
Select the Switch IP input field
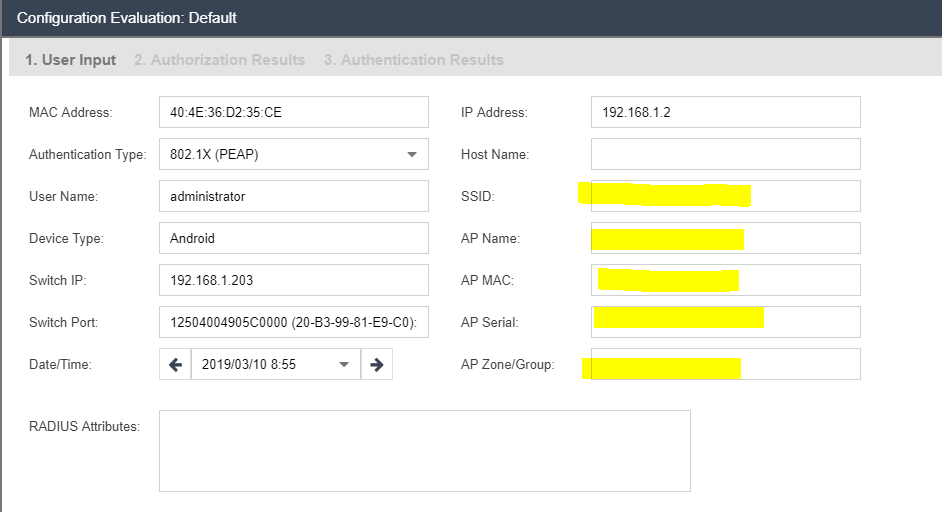click(293, 280)
